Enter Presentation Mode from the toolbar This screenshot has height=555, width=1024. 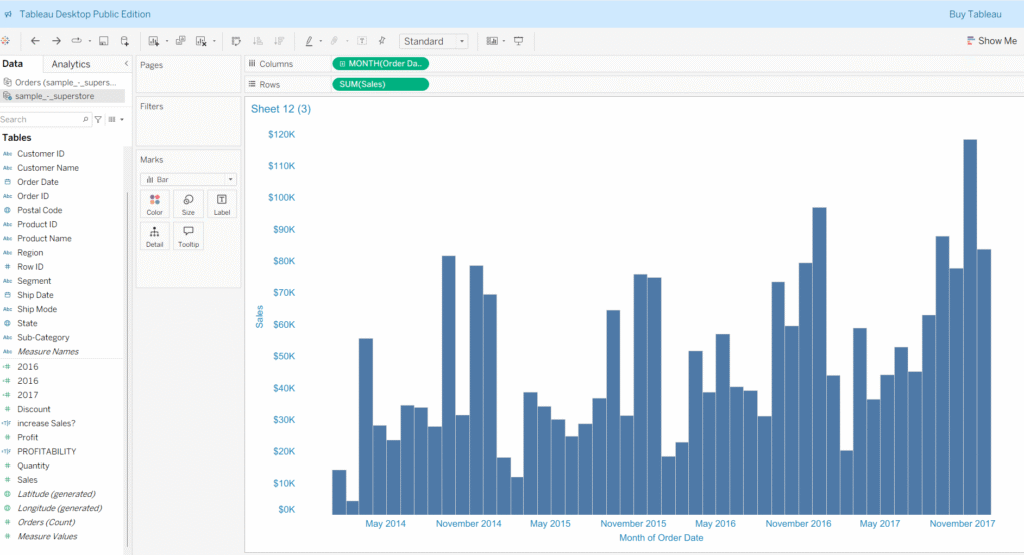(x=518, y=41)
